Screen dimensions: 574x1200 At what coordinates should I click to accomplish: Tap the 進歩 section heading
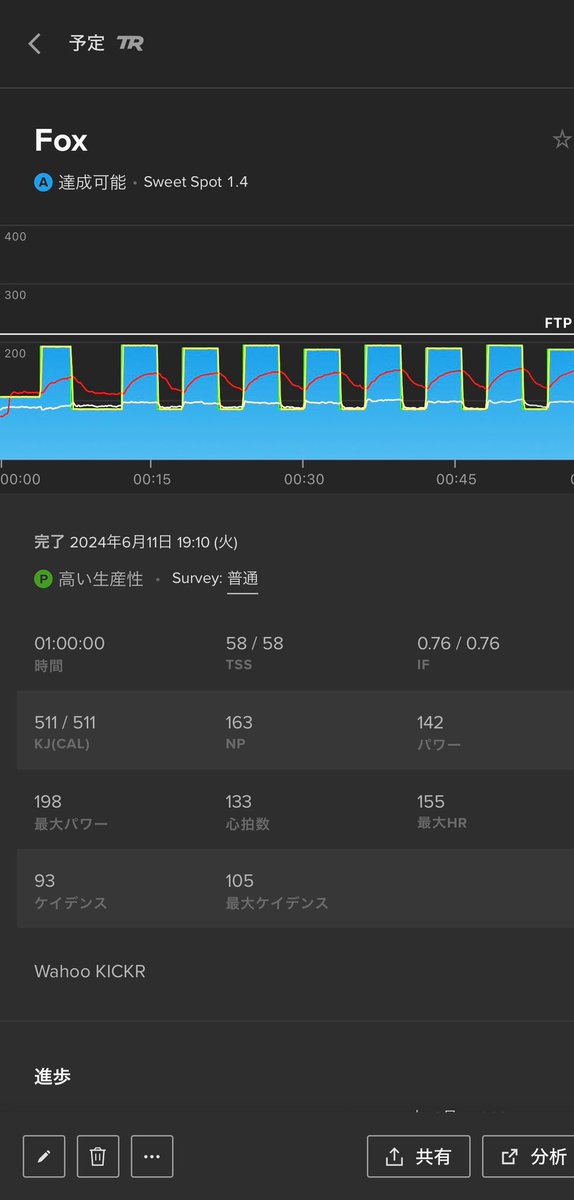52,1076
